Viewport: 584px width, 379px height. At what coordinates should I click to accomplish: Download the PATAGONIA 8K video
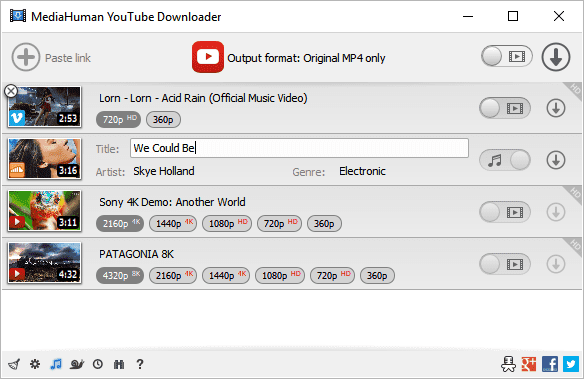click(556, 264)
